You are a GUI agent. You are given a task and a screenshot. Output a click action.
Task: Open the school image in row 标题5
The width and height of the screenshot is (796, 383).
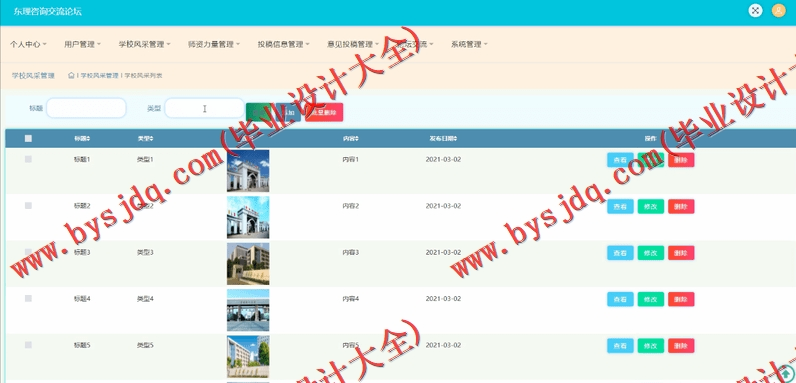pos(248,357)
